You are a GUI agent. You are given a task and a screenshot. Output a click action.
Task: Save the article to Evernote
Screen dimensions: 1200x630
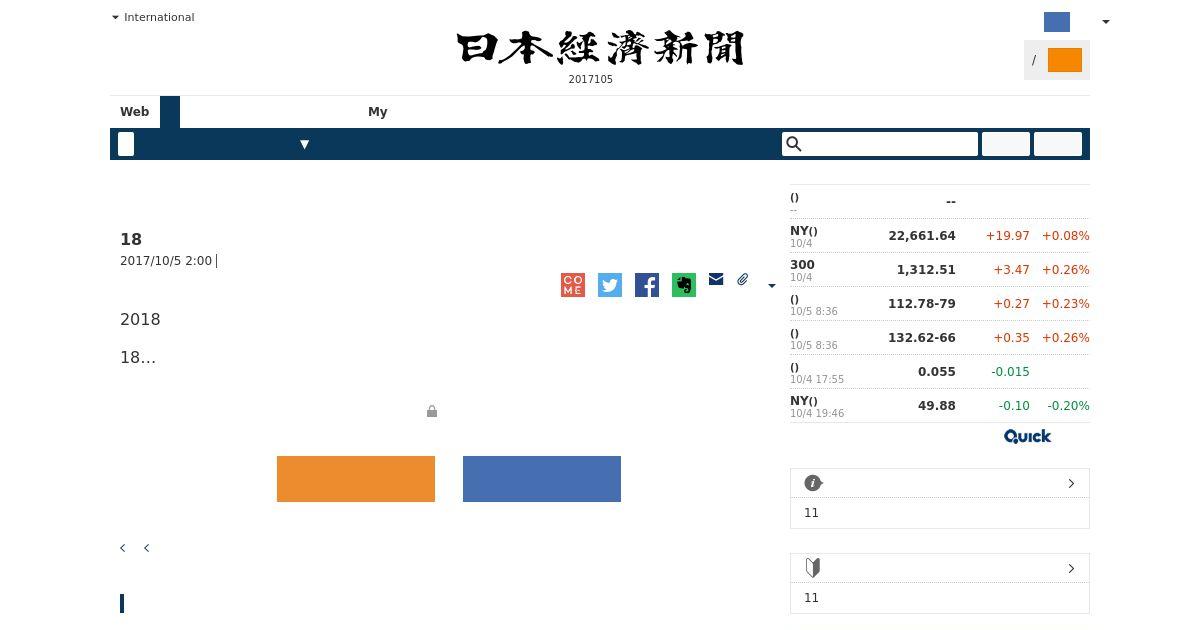[x=684, y=285]
